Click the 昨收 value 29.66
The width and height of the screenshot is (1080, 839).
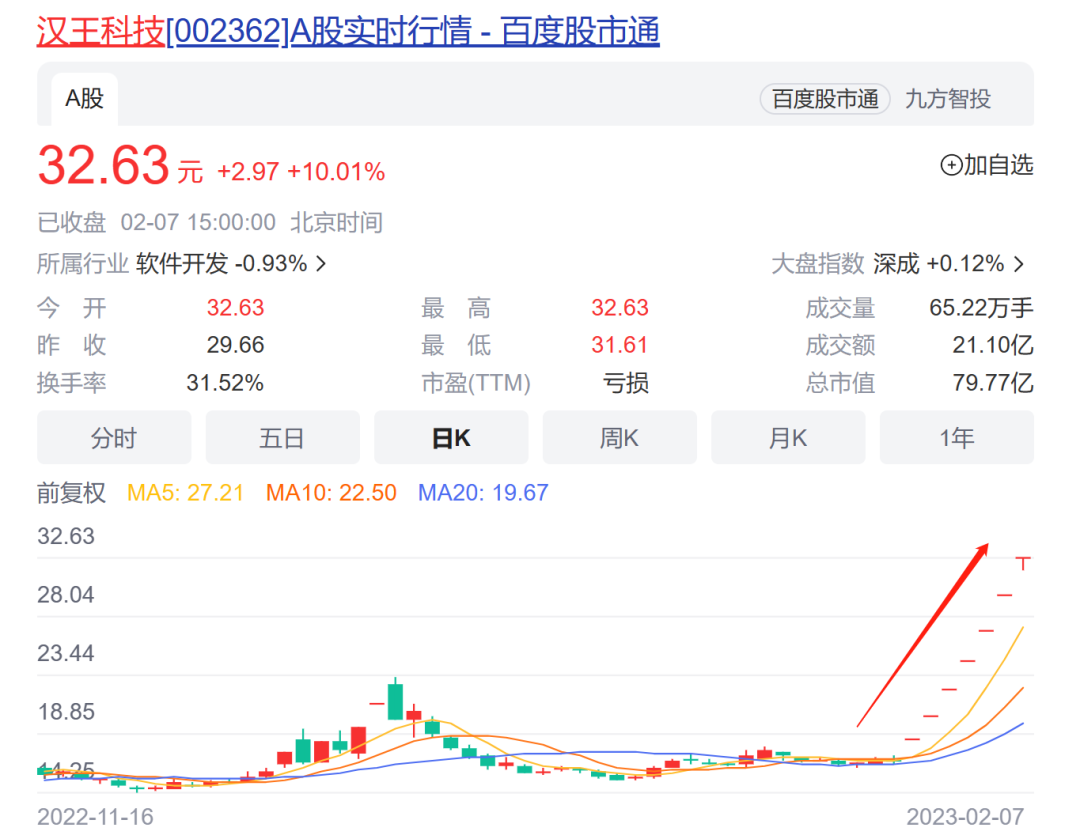click(x=236, y=345)
